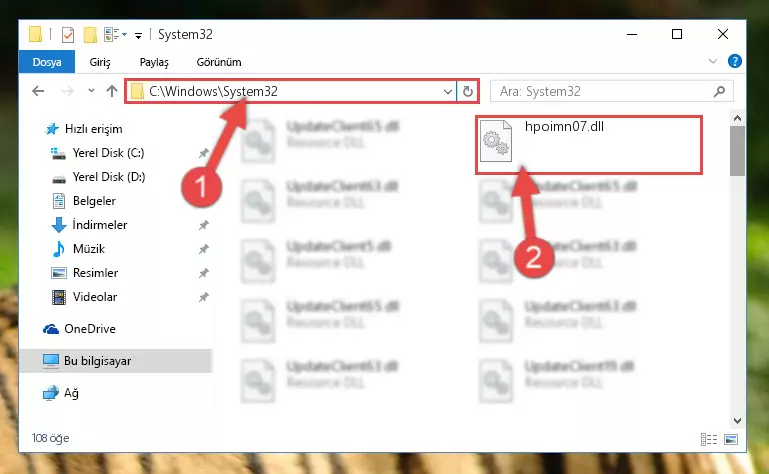The width and height of the screenshot is (769, 474).
Task: Toggle pin beside Yerel Disk (C:)
Action: tap(204, 153)
